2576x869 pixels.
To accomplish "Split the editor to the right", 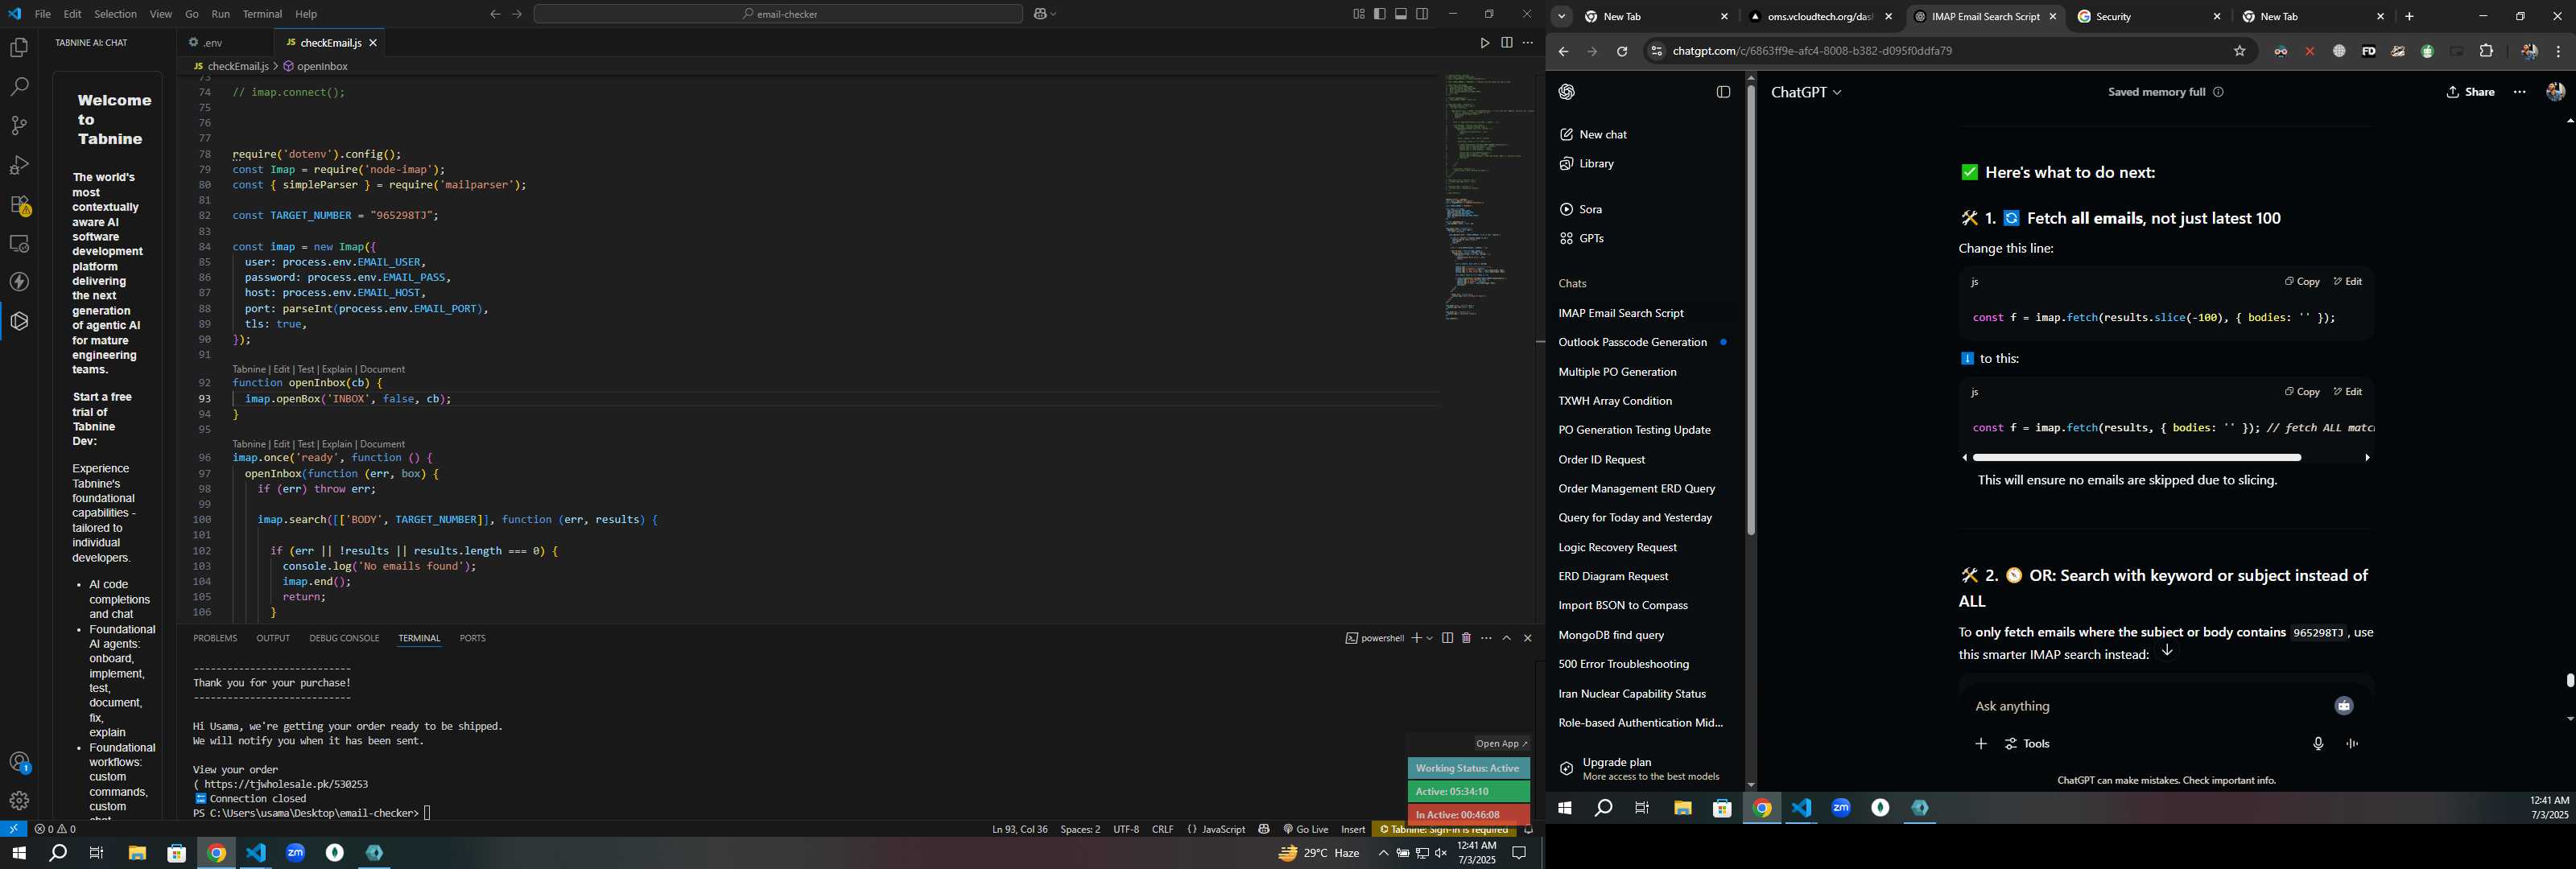I will point(1506,43).
